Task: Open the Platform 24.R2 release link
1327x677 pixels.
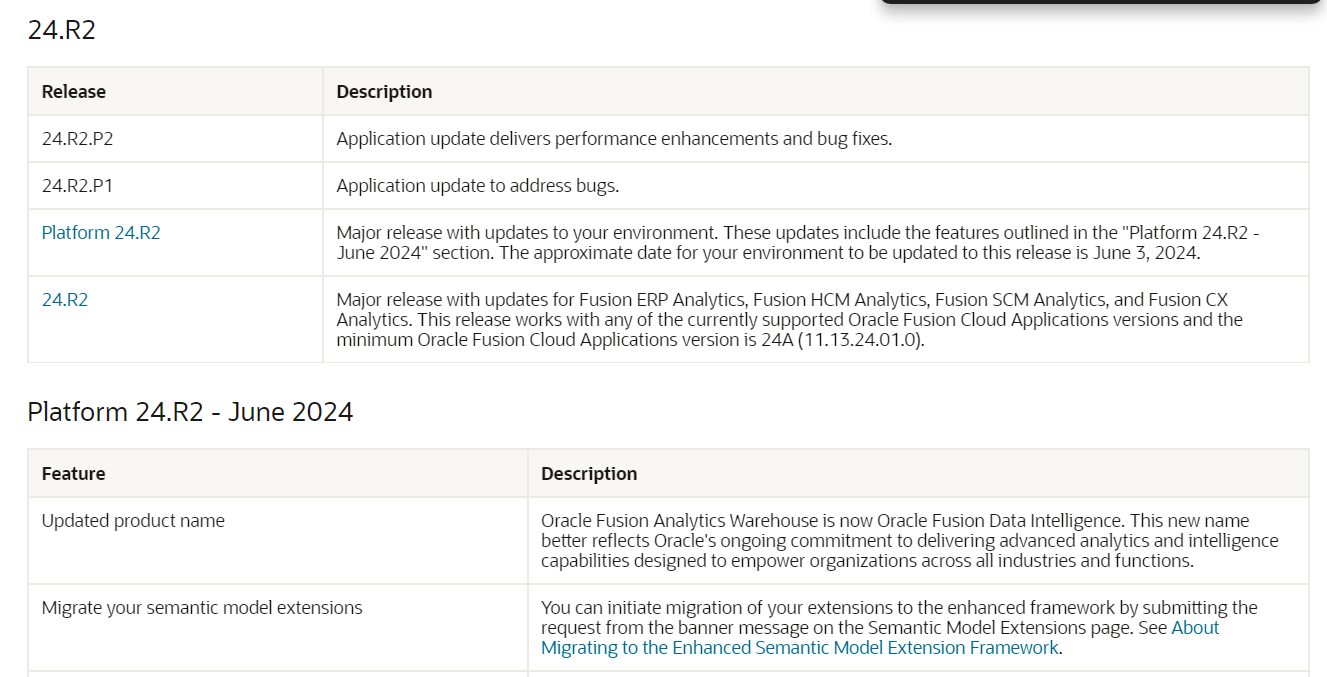Action: [101, 233]
